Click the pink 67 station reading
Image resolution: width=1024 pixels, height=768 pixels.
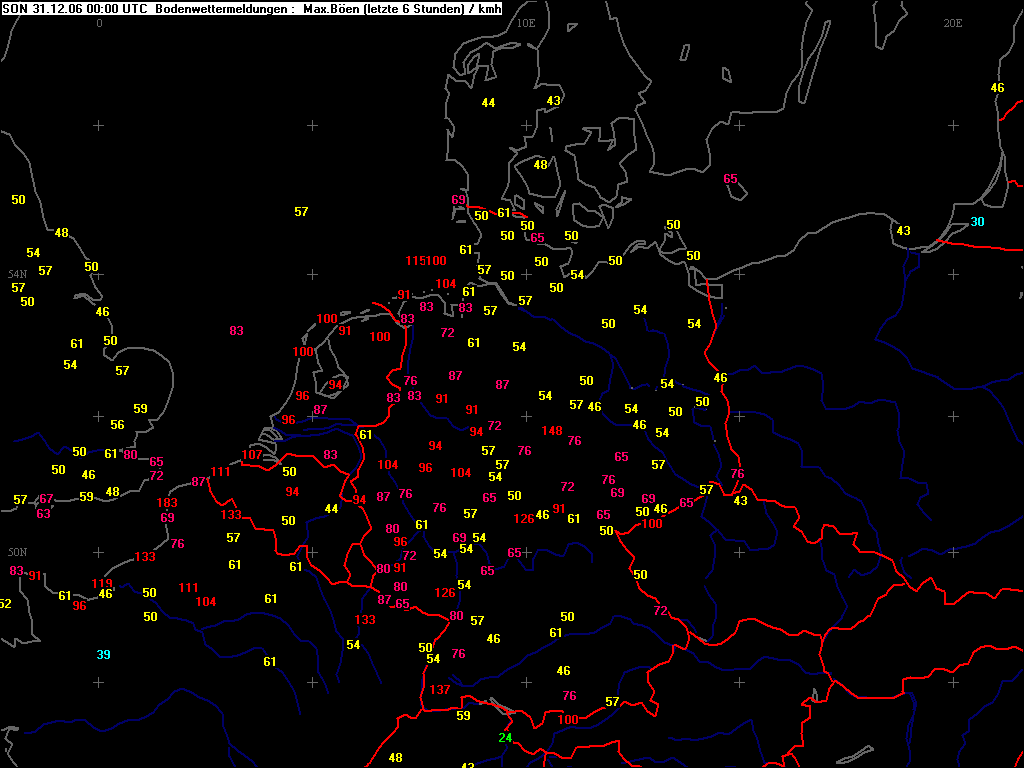pyautogui.click(x=46, y=499)
